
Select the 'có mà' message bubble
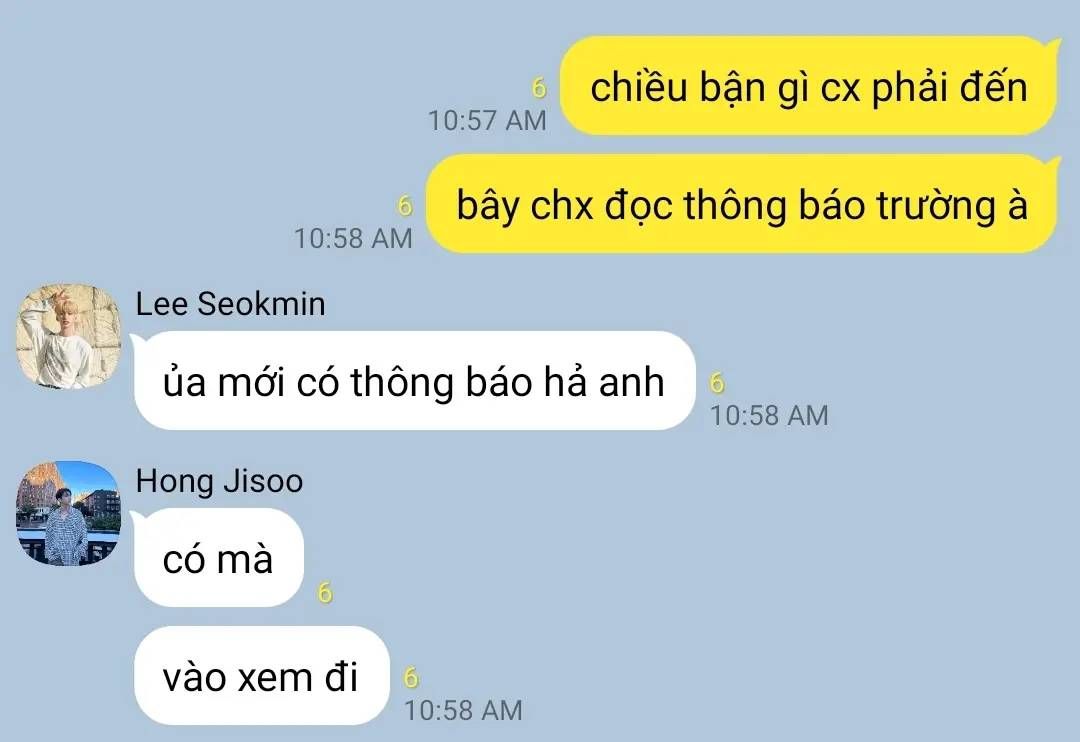tap(218, 558)
